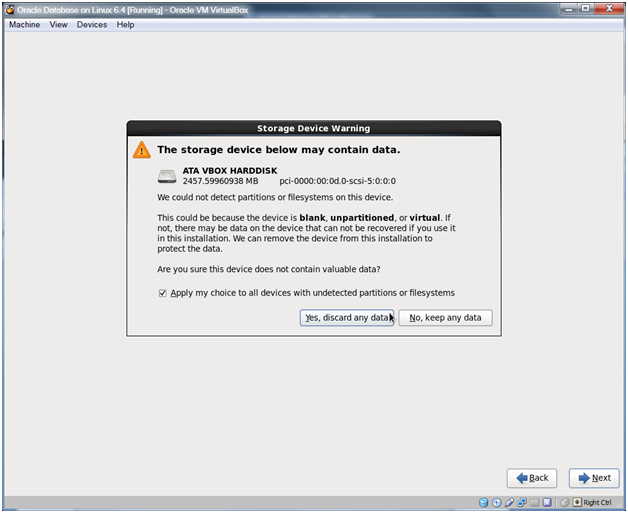Click the mouse integration status icon
This screenshot has height=513, width=628.
[x=565, y=504]
